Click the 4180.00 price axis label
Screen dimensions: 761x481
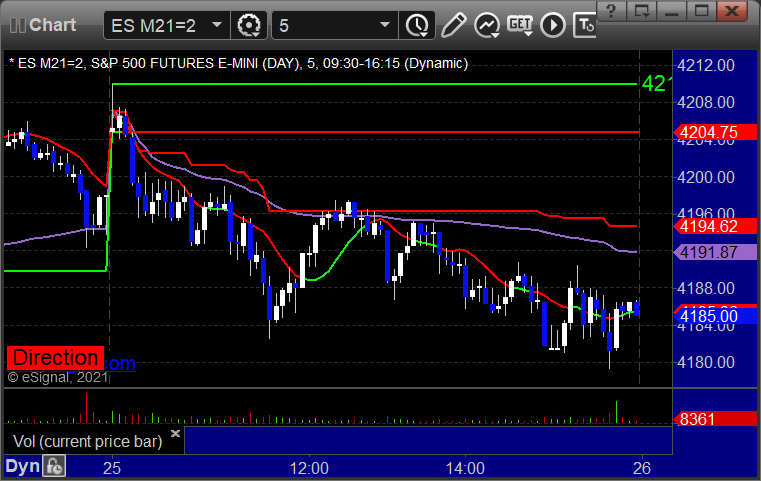pyautogui.click(x=706, y=362)
